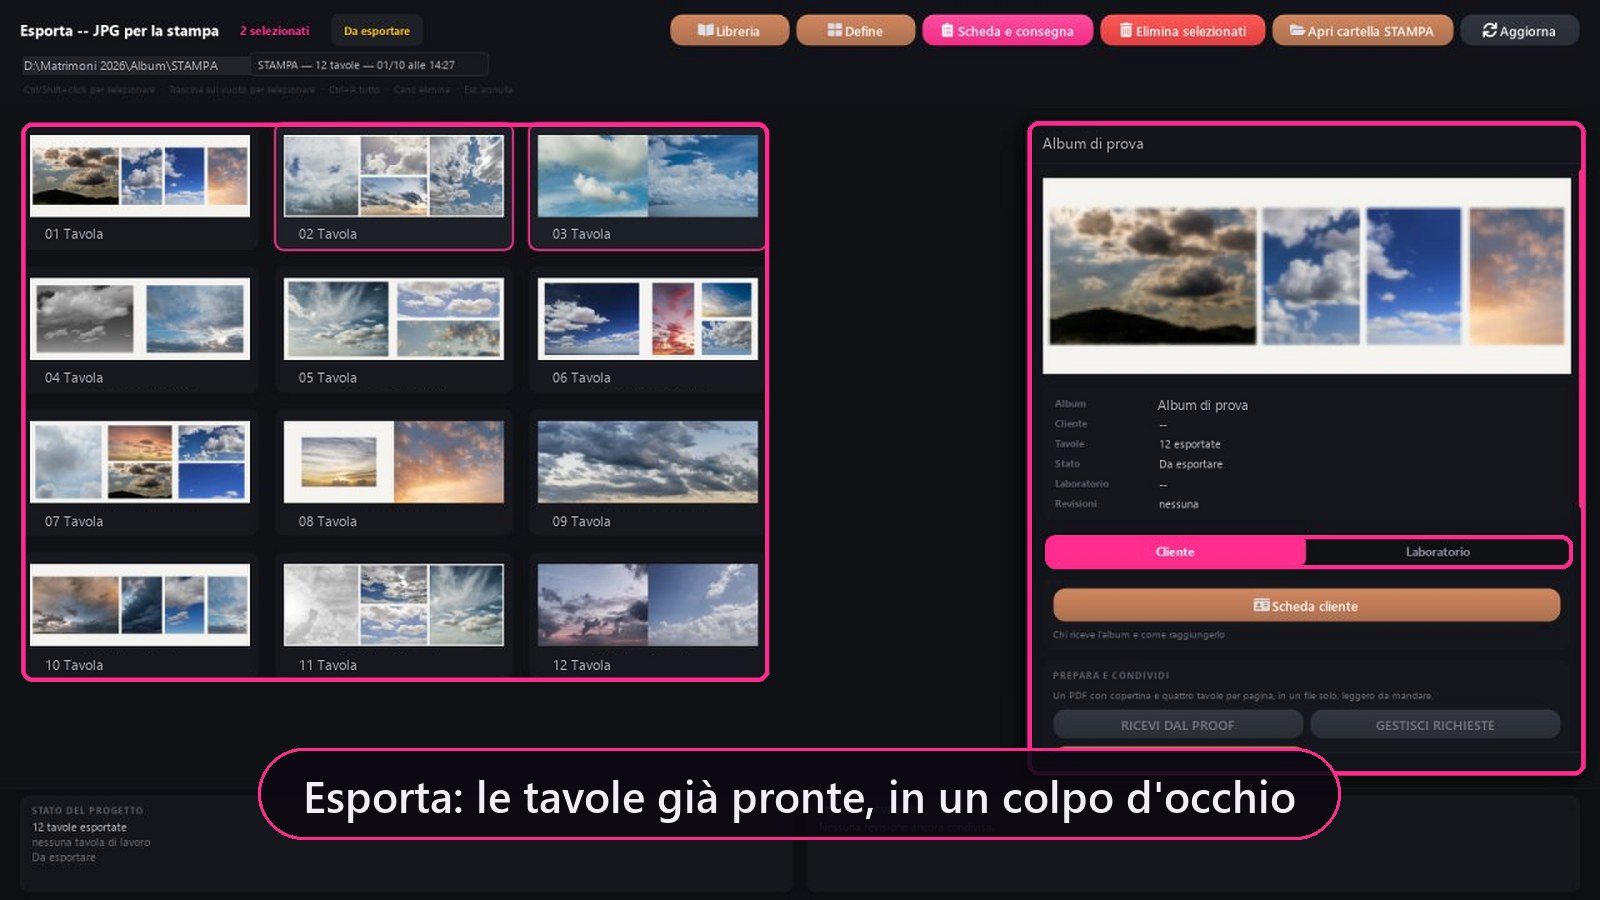
Task: Select the 09 Tavola thumbnail
Action: coord(647,475)
